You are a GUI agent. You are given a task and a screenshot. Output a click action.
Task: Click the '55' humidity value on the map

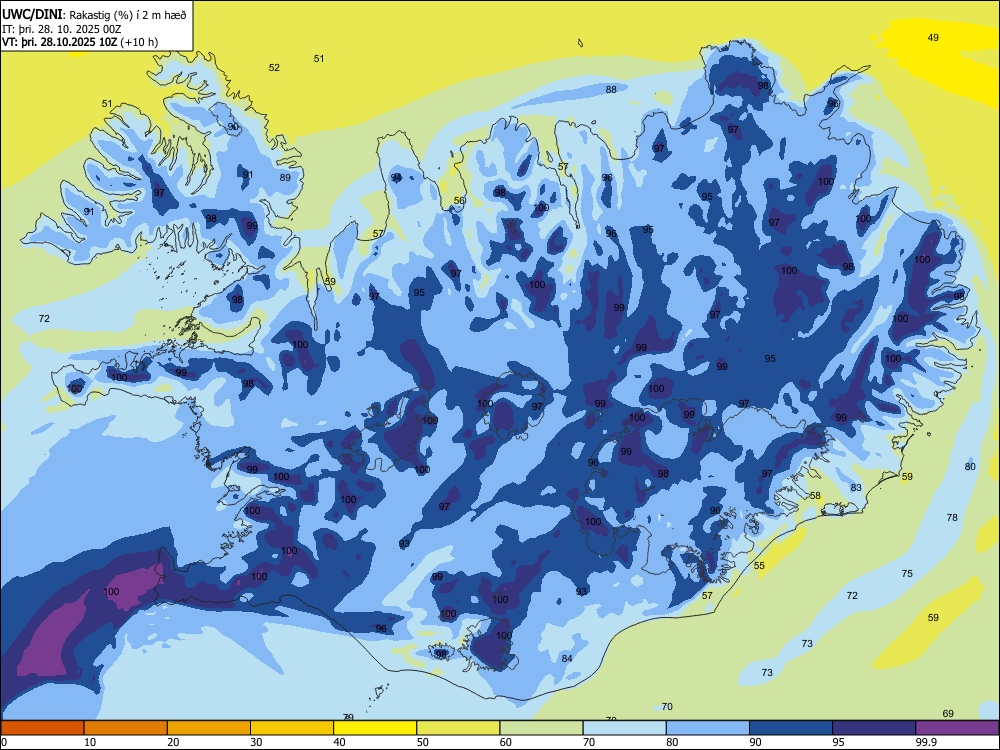pos(759,566)
